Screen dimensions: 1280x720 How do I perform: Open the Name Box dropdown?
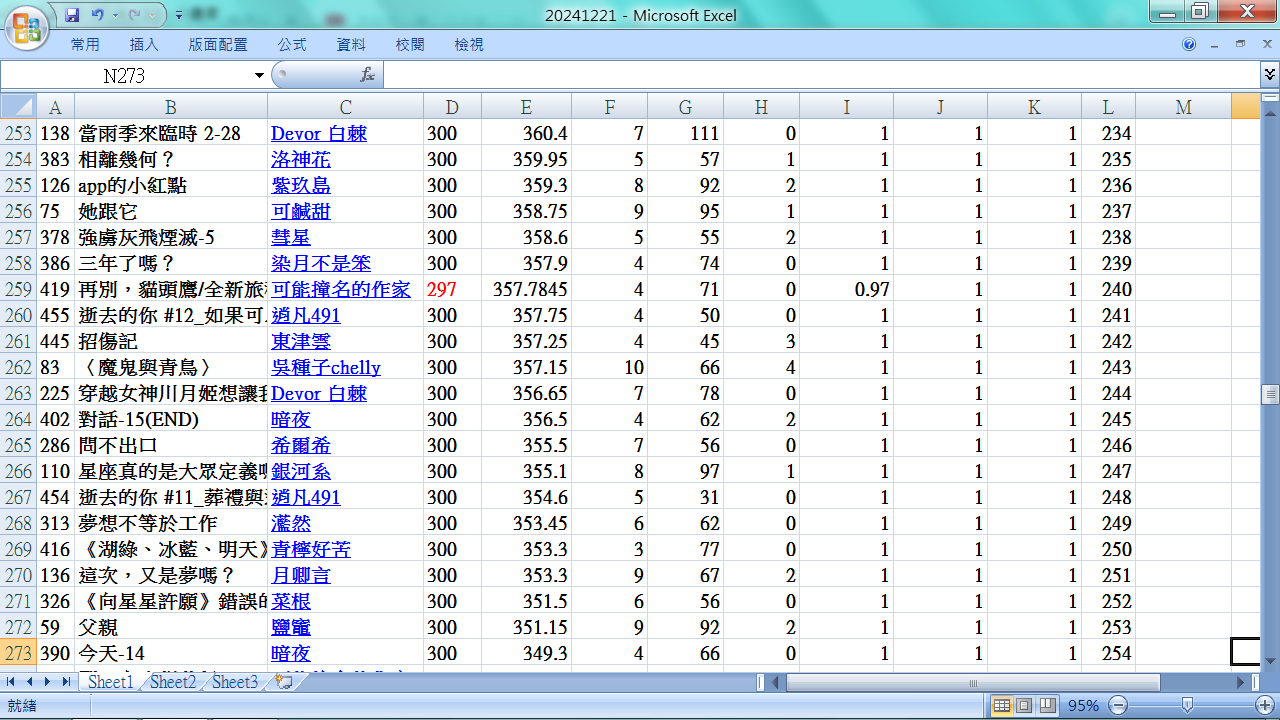pos(259,75)
